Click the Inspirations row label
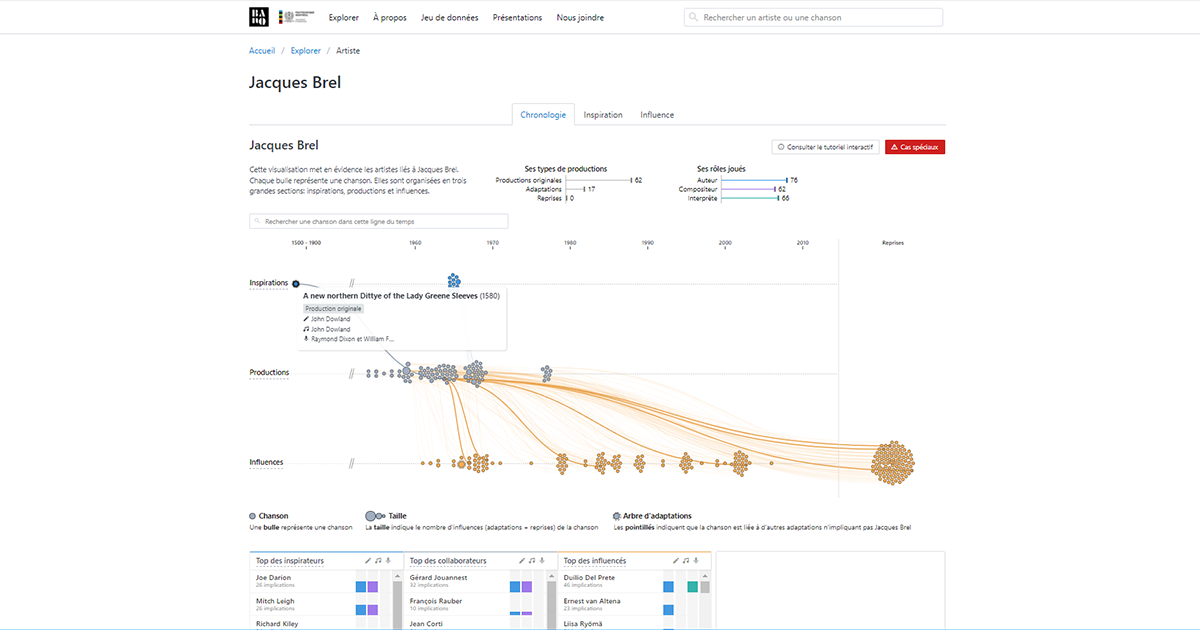 269,283
